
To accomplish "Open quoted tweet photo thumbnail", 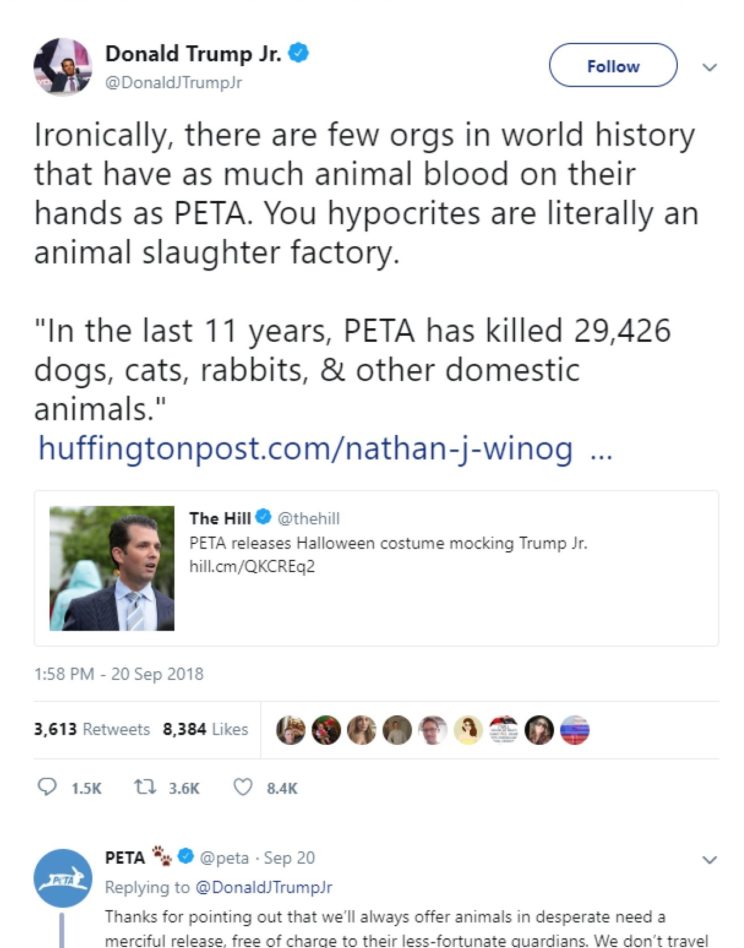I will (112, 568).
